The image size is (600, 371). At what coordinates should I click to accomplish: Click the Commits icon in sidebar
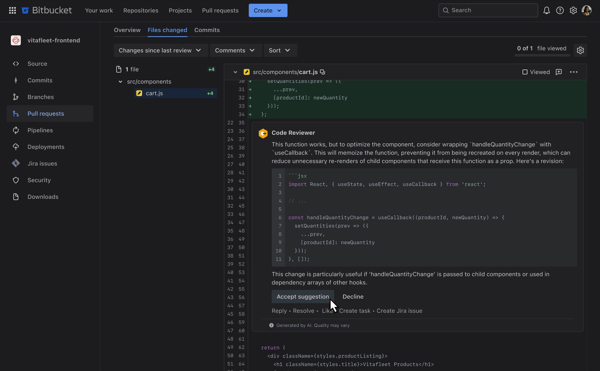(16, 80)
